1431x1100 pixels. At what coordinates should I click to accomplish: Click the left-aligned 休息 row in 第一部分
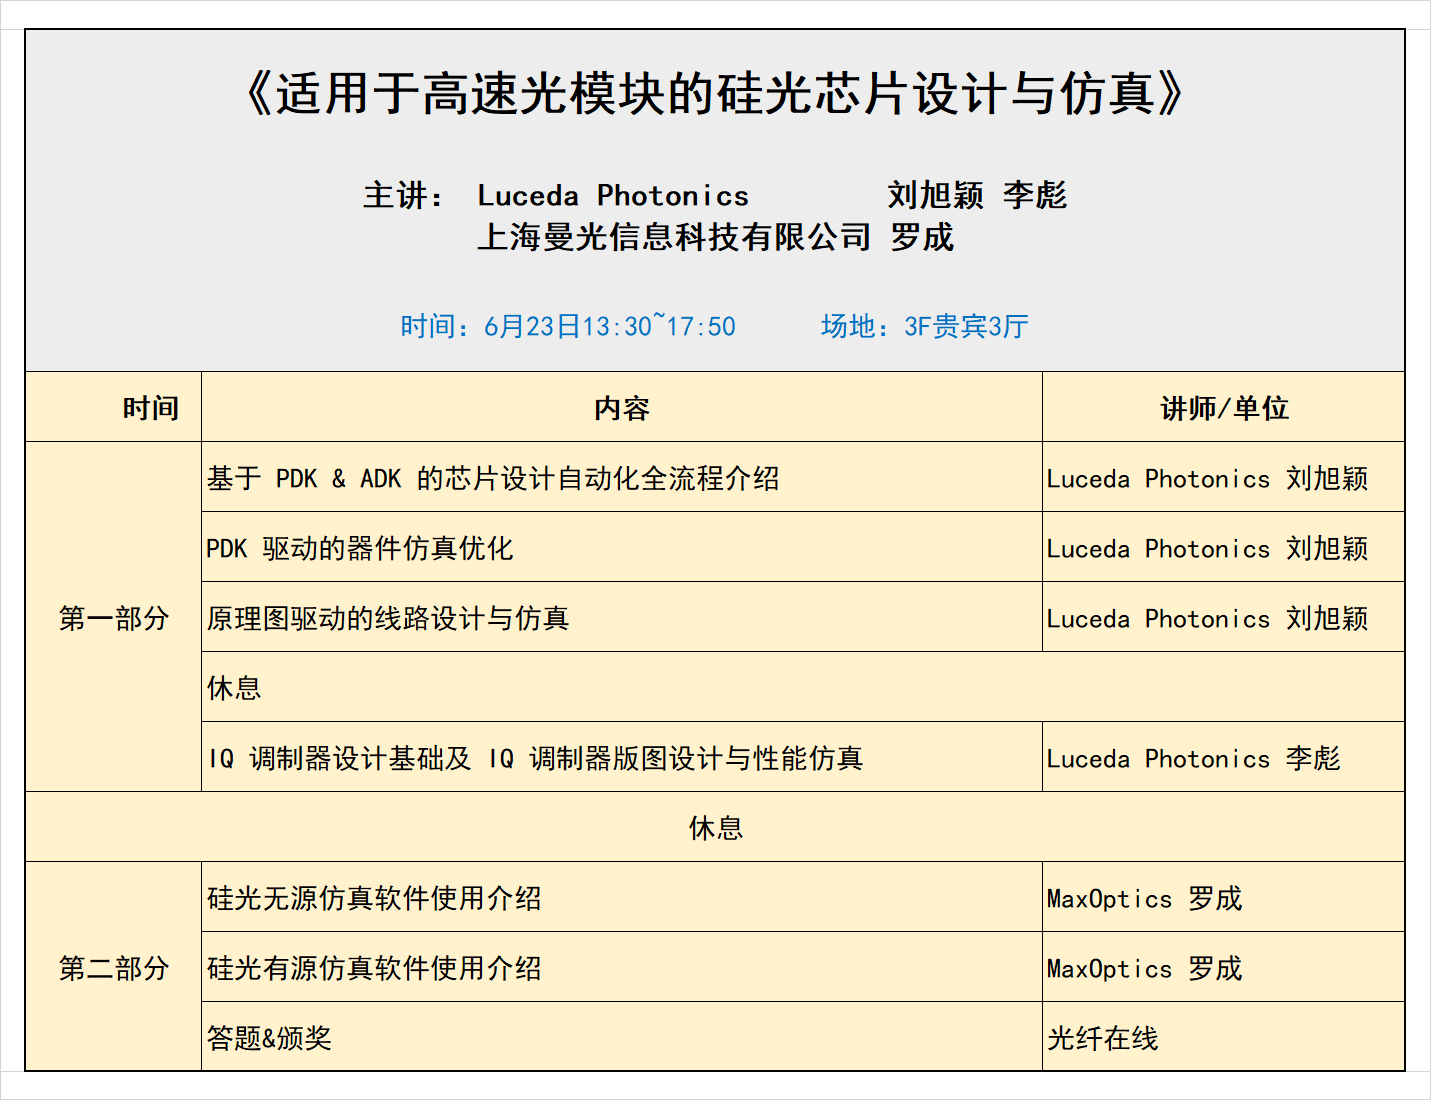pyautogui.click(x=803, y=687)
